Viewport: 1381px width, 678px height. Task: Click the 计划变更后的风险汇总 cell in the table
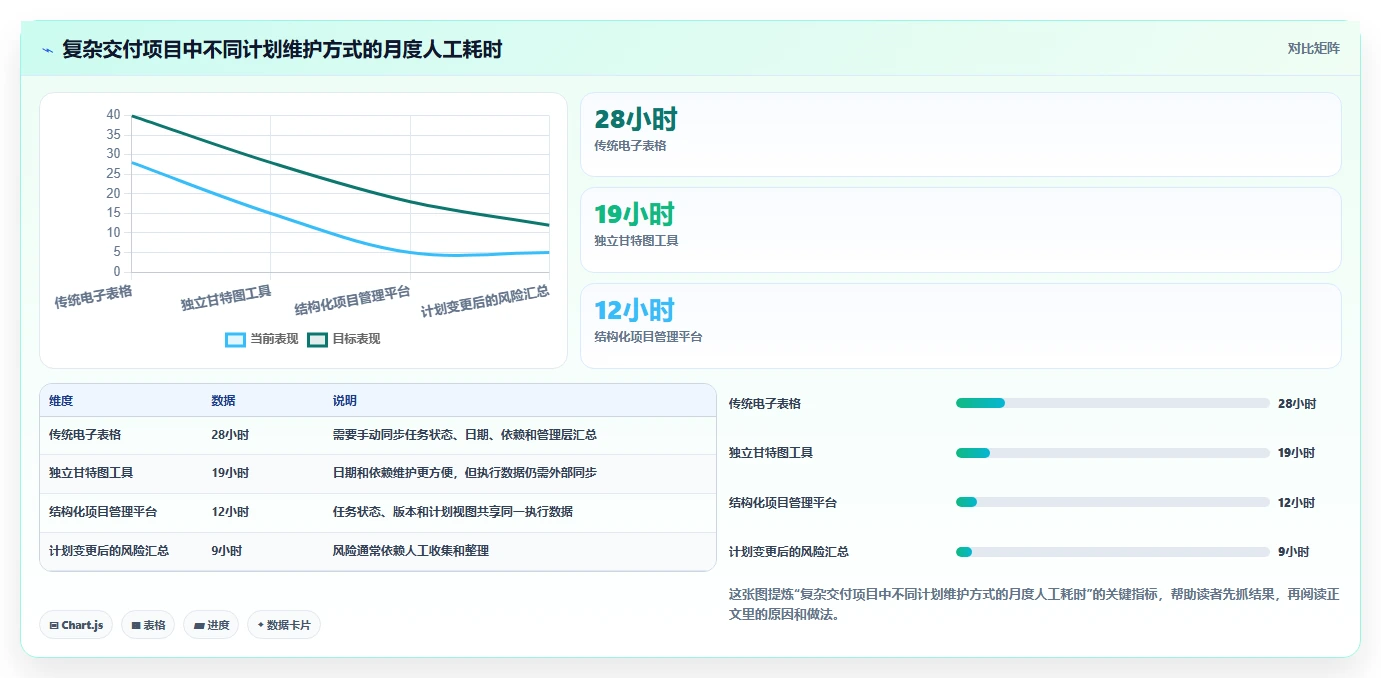tap(109, 551)
